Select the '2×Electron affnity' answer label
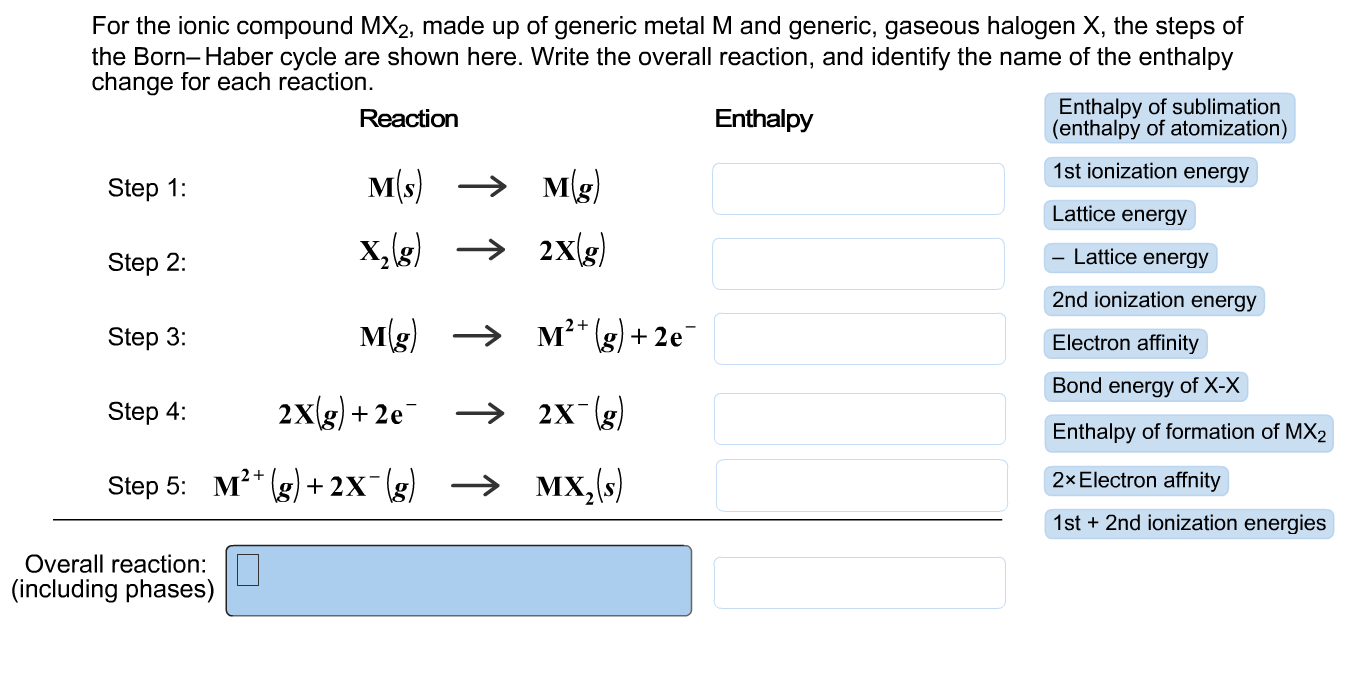 [1136, 480]
